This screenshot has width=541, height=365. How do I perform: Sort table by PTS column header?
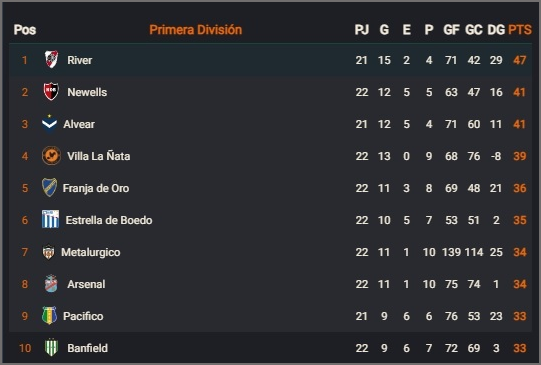pyautogui.click(x=520, y=30)
